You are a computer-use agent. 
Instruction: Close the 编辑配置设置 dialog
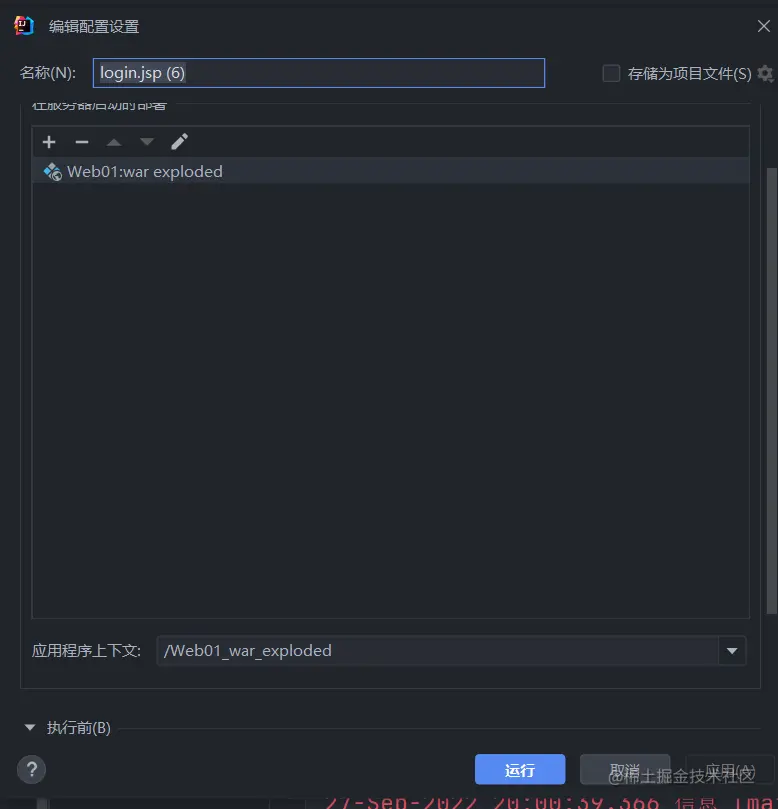[764, 26]
